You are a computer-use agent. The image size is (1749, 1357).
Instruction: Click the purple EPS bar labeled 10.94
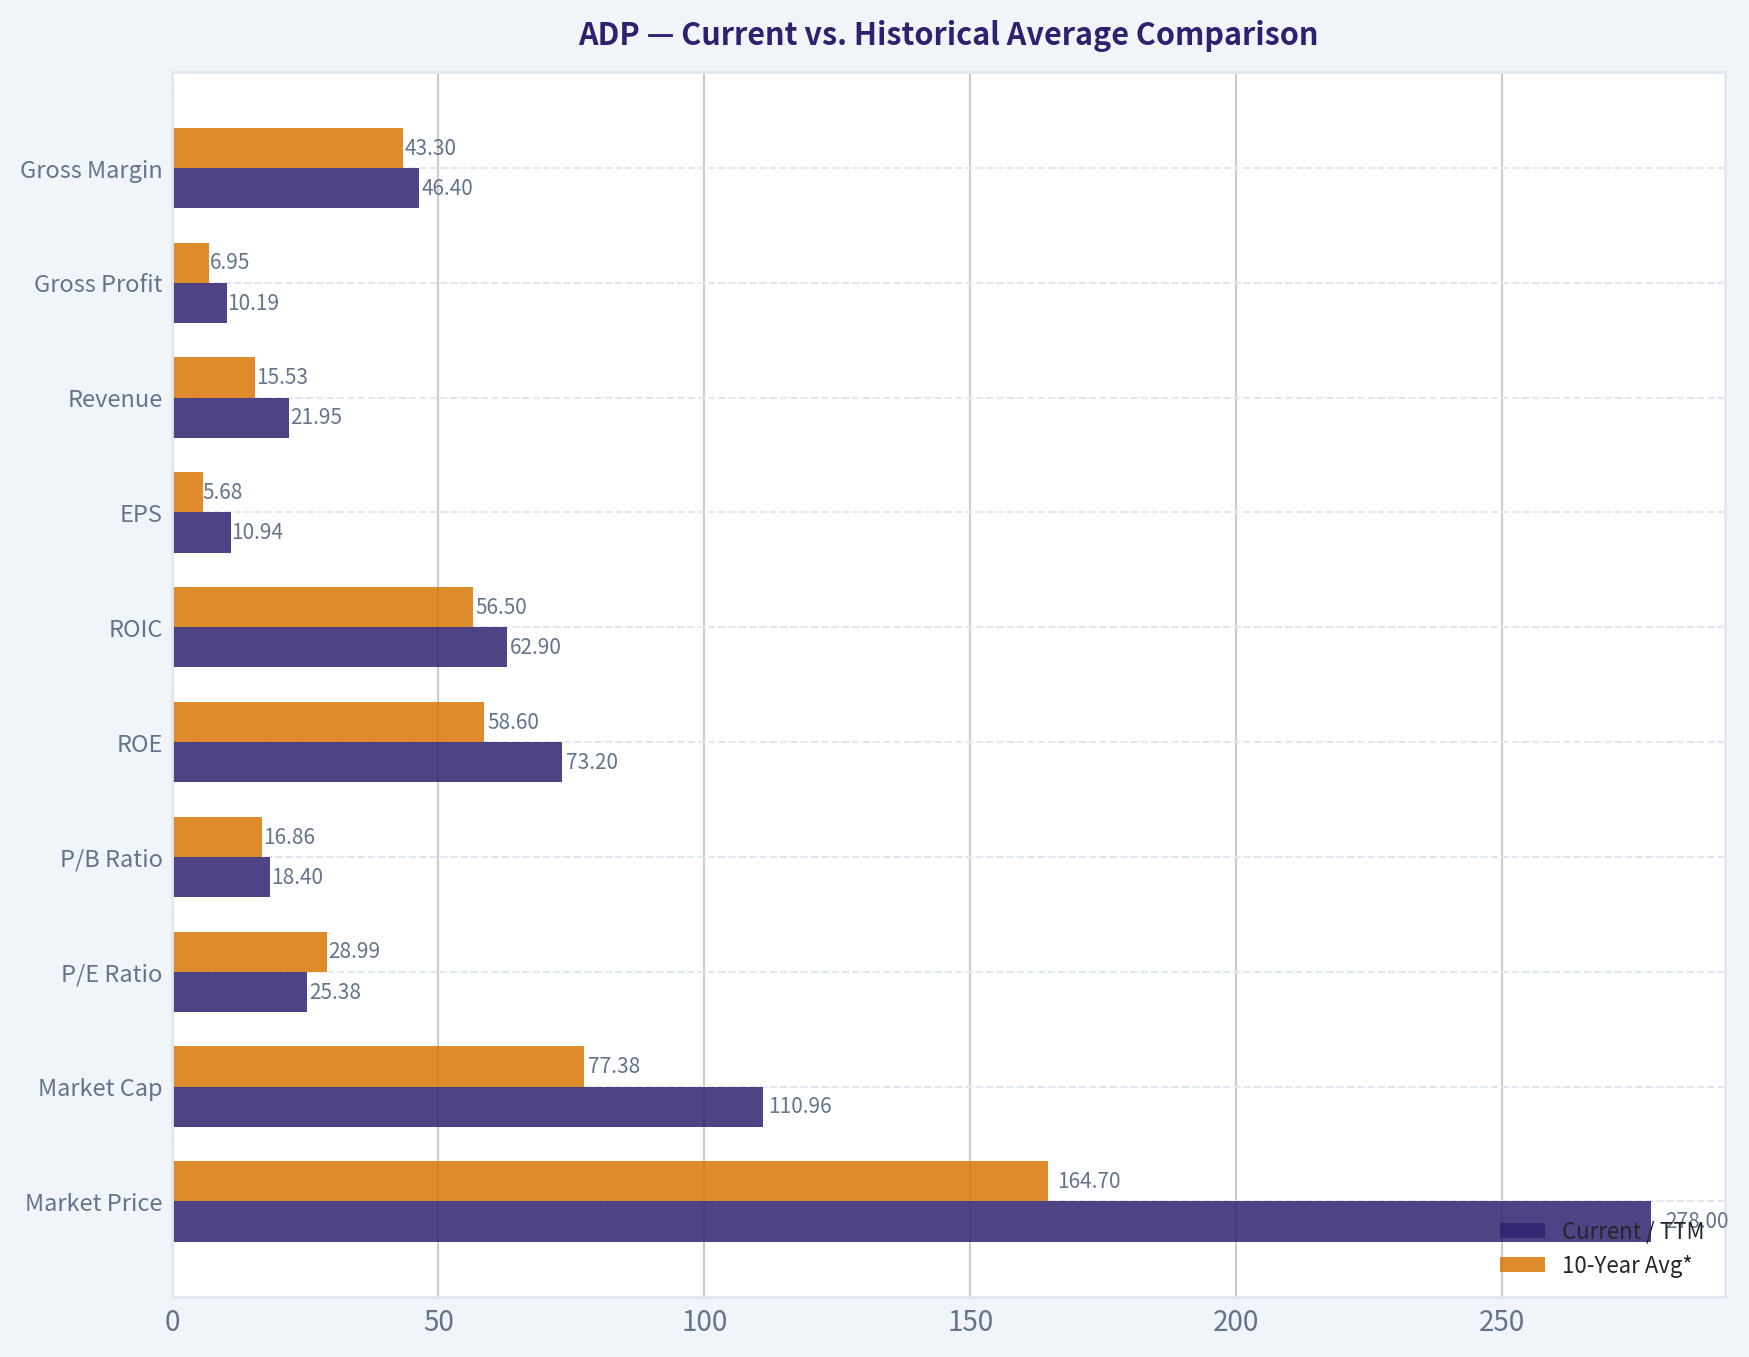[202, 532]
